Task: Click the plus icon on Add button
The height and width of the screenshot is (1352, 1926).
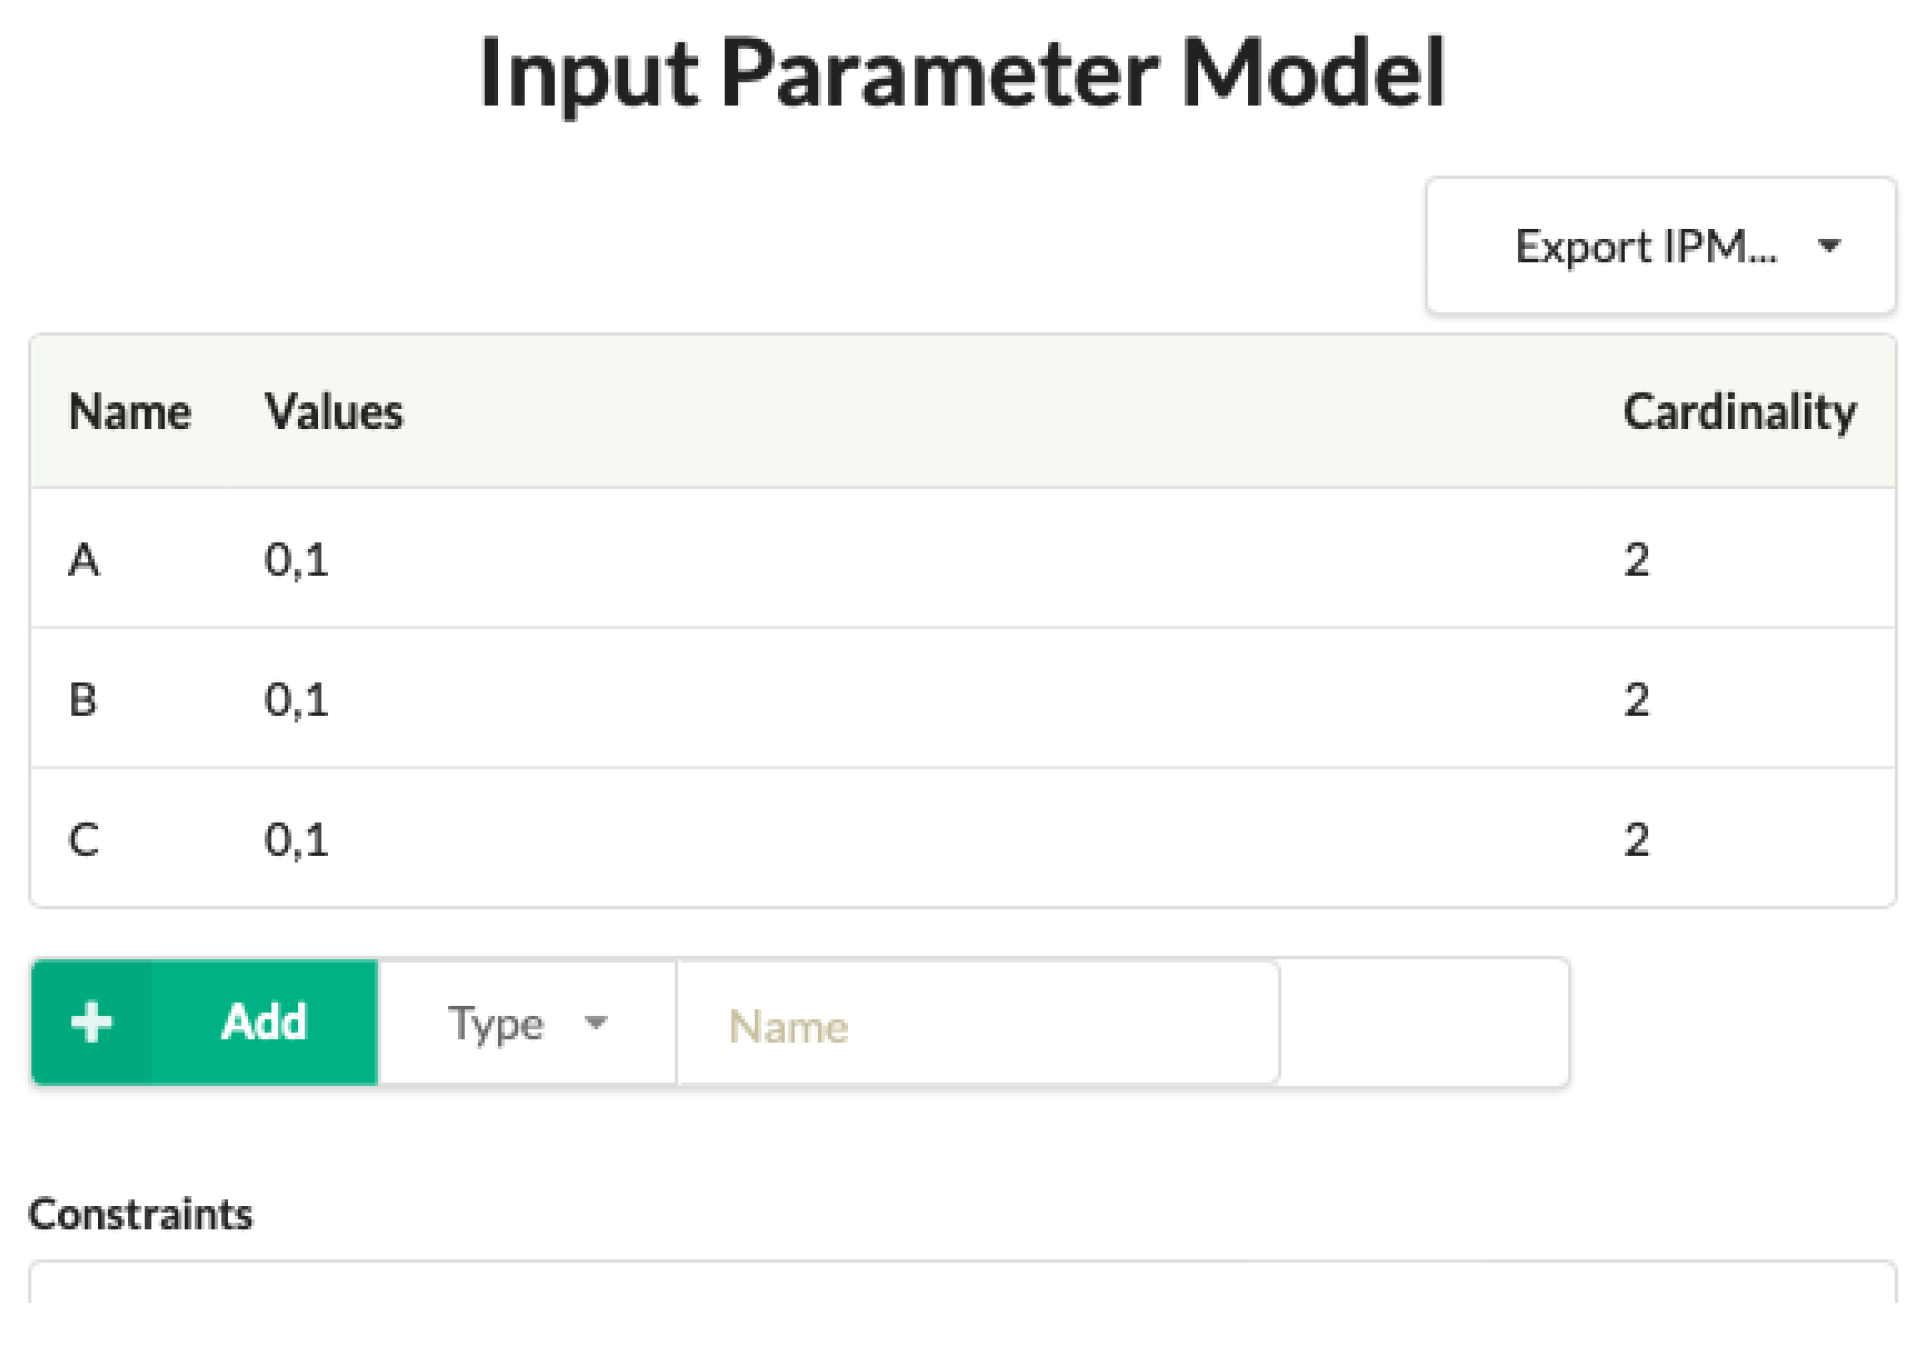Action: (x=91, y=1022)
